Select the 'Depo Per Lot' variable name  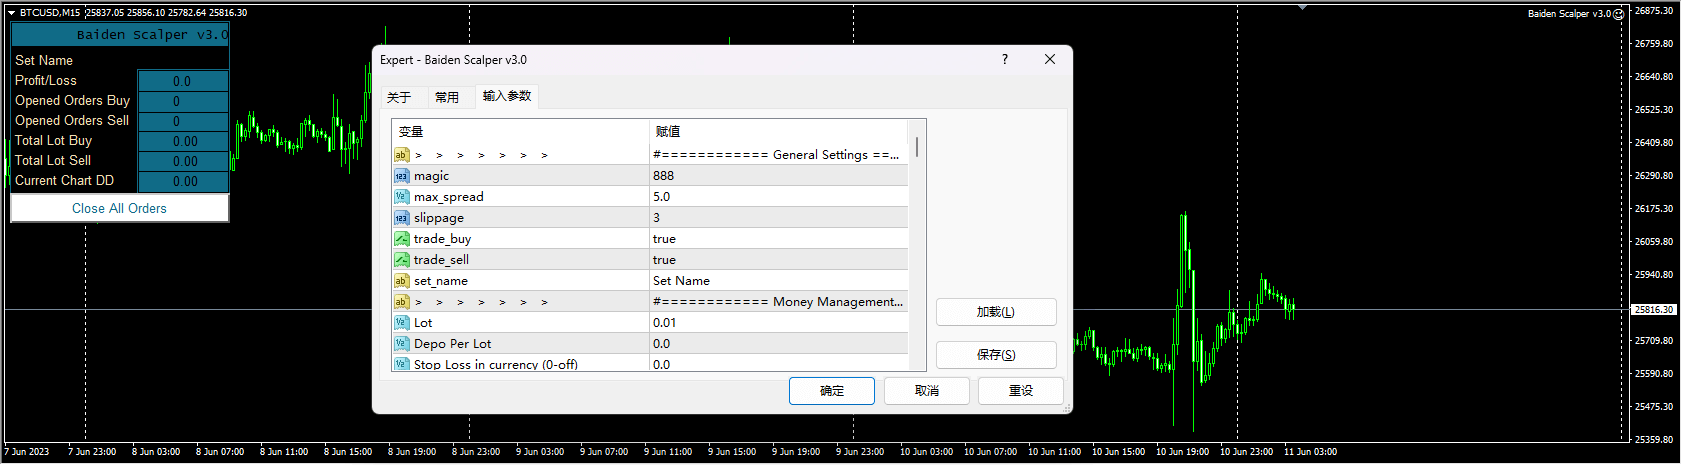[x=452, y=344]
